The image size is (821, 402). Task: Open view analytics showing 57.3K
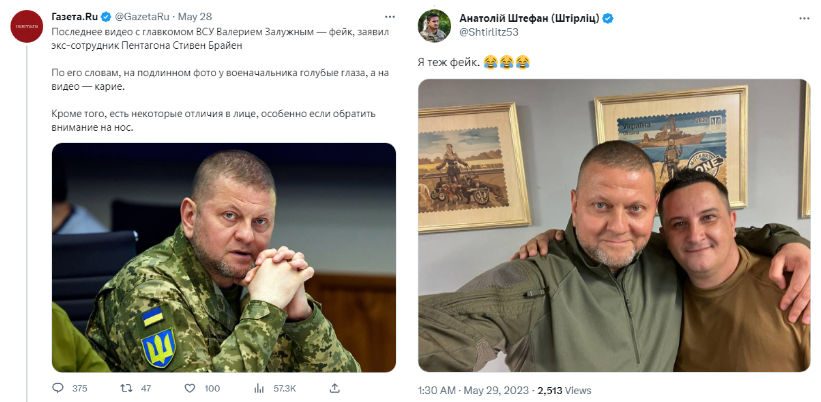(260, 388)
